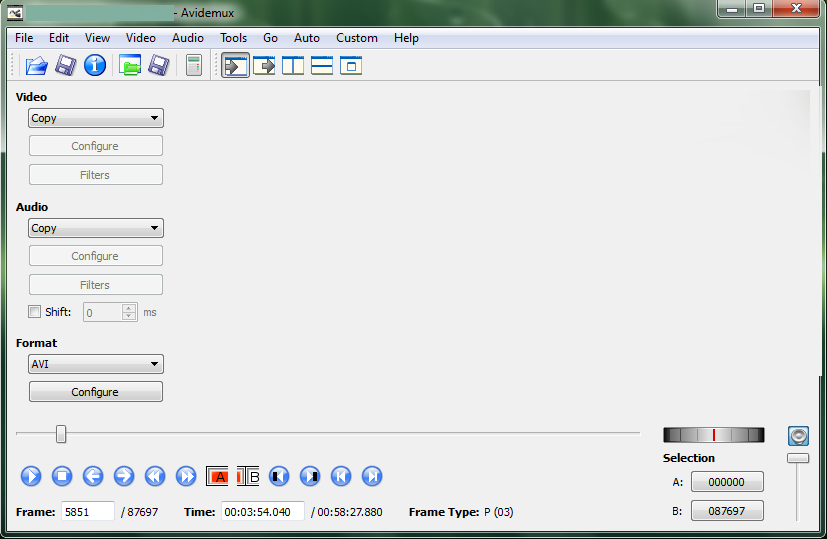Screen dimensions: 827x539
Task: Select separate window preview icon
Action: [x=351, y=66]
